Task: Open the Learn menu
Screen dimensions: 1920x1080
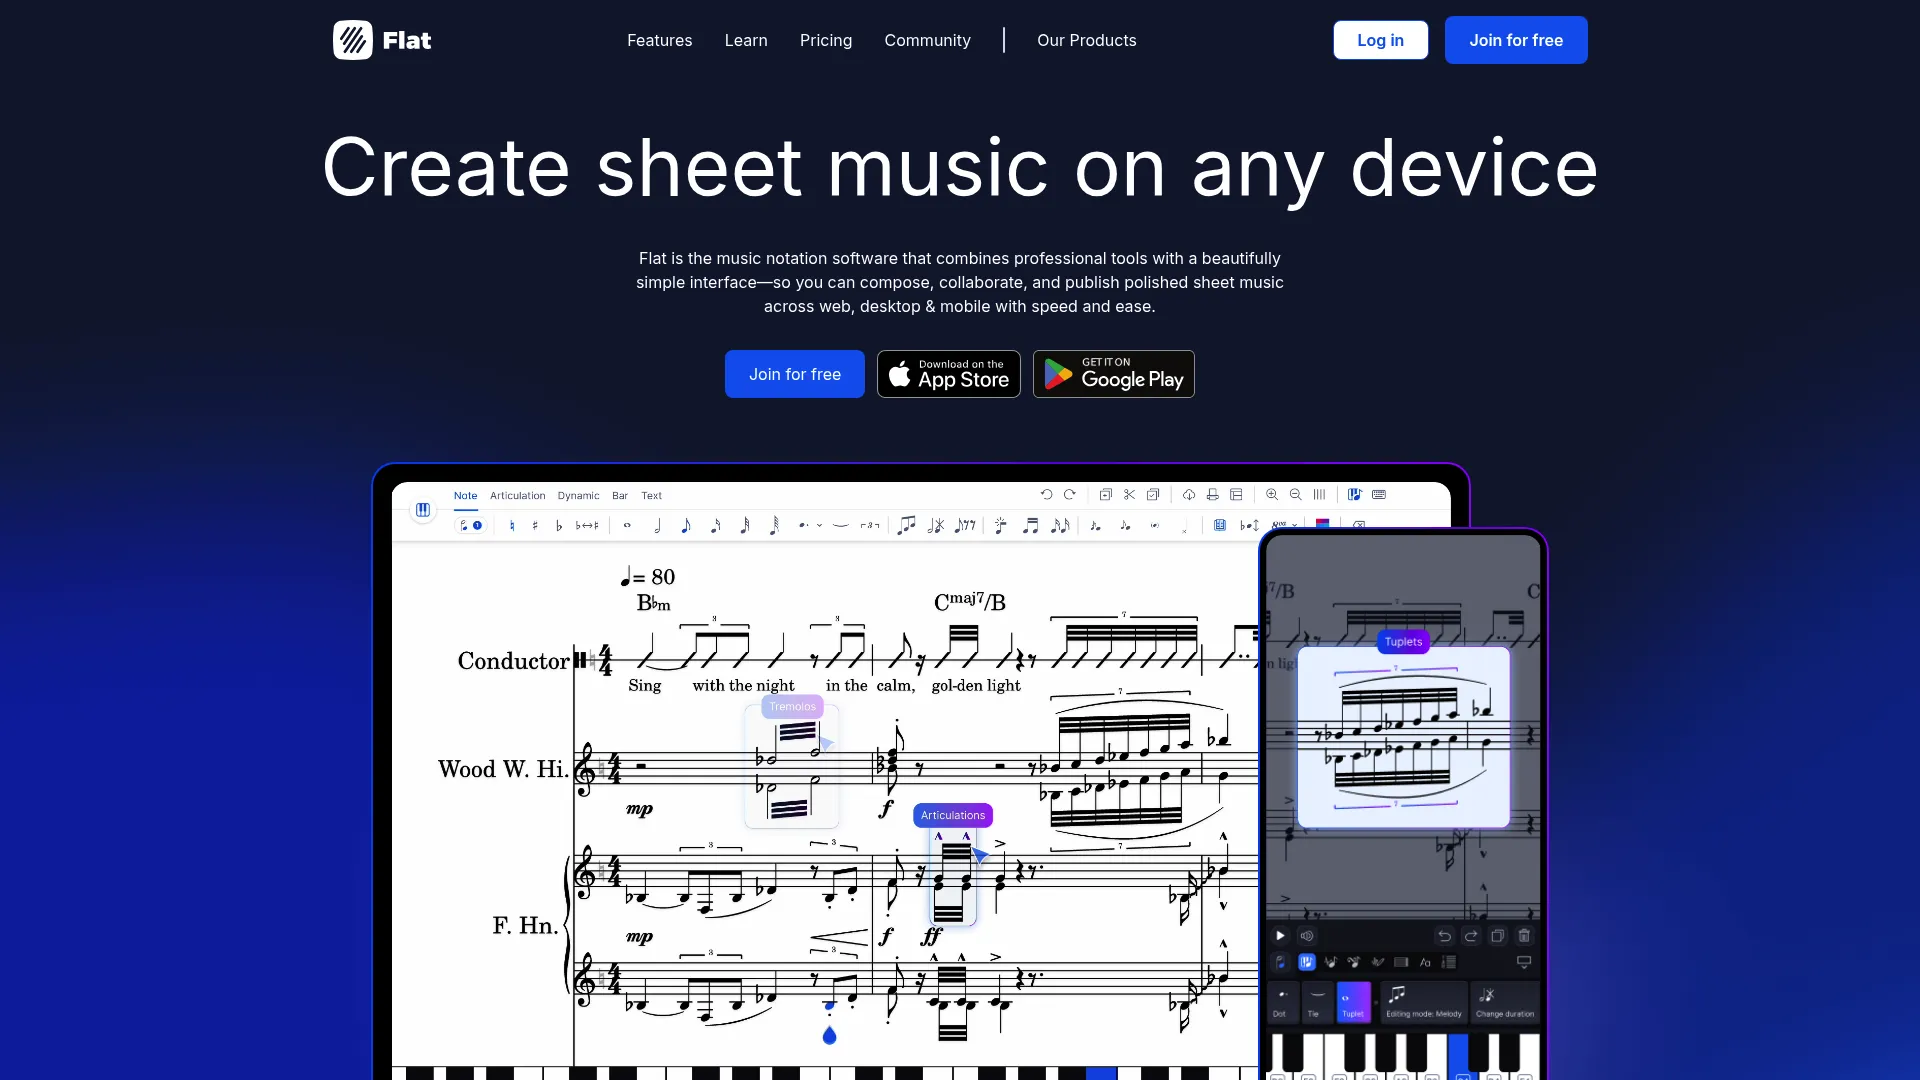Action: click(x=746, y=40)
